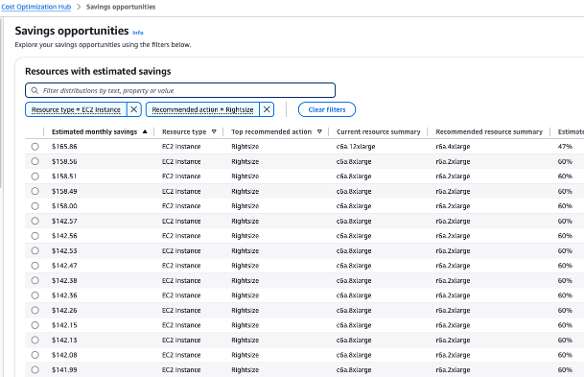Viewport: 584px width, 377px height.
Task: Click the Clear filters button
Action: click(x=327, y=110)
